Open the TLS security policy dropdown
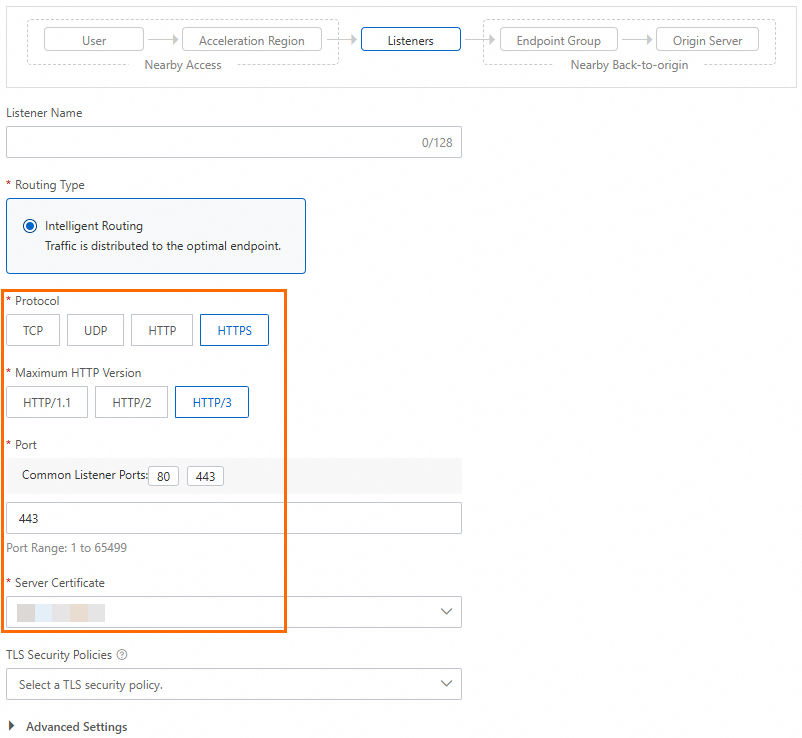This screenshot has height=738, width=802. point(234,684)
